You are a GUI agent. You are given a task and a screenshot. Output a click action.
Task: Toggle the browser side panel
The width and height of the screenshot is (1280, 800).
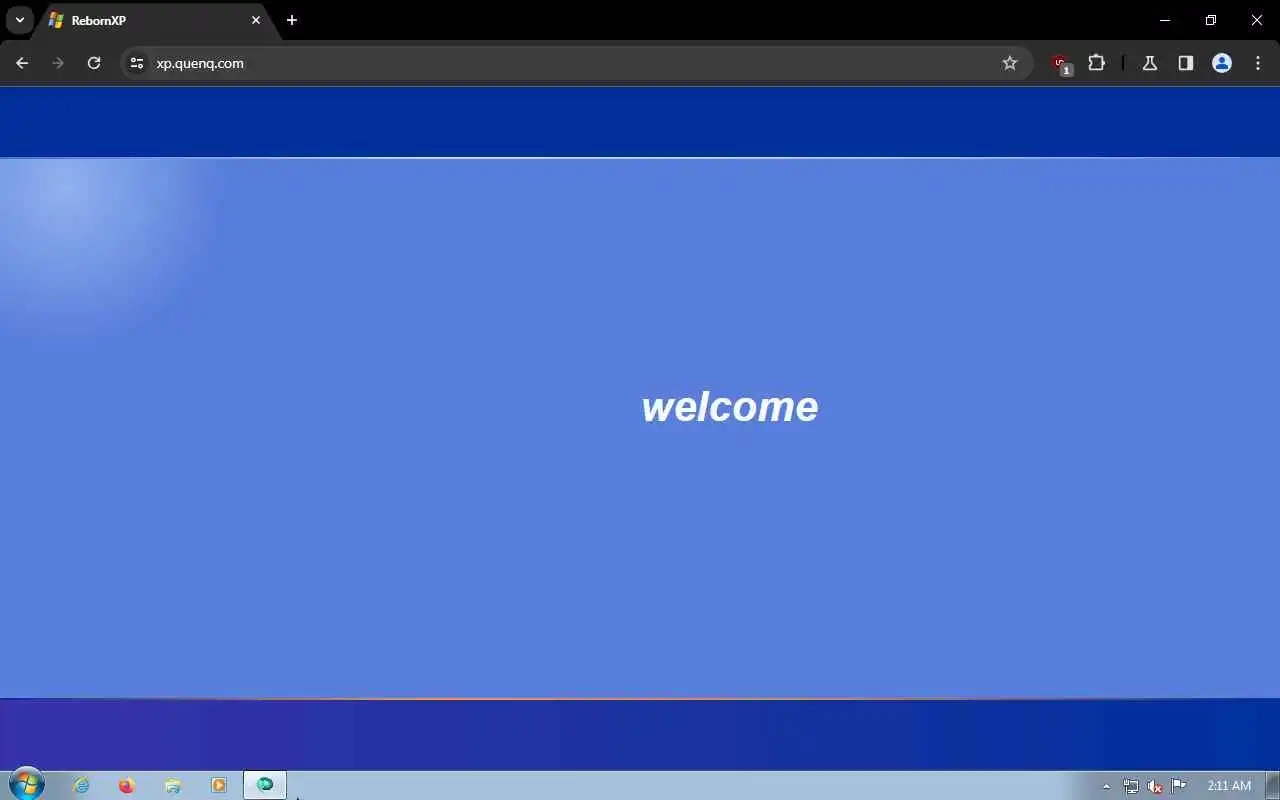(1186, 63)
